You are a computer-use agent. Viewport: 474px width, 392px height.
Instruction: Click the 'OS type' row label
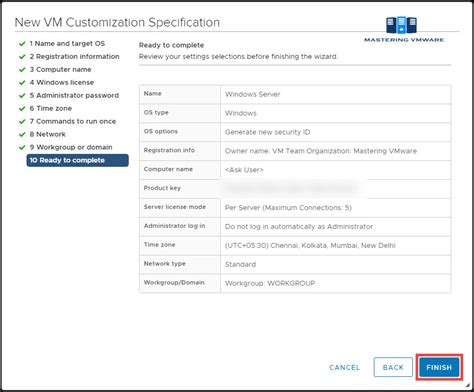point(156,113)
